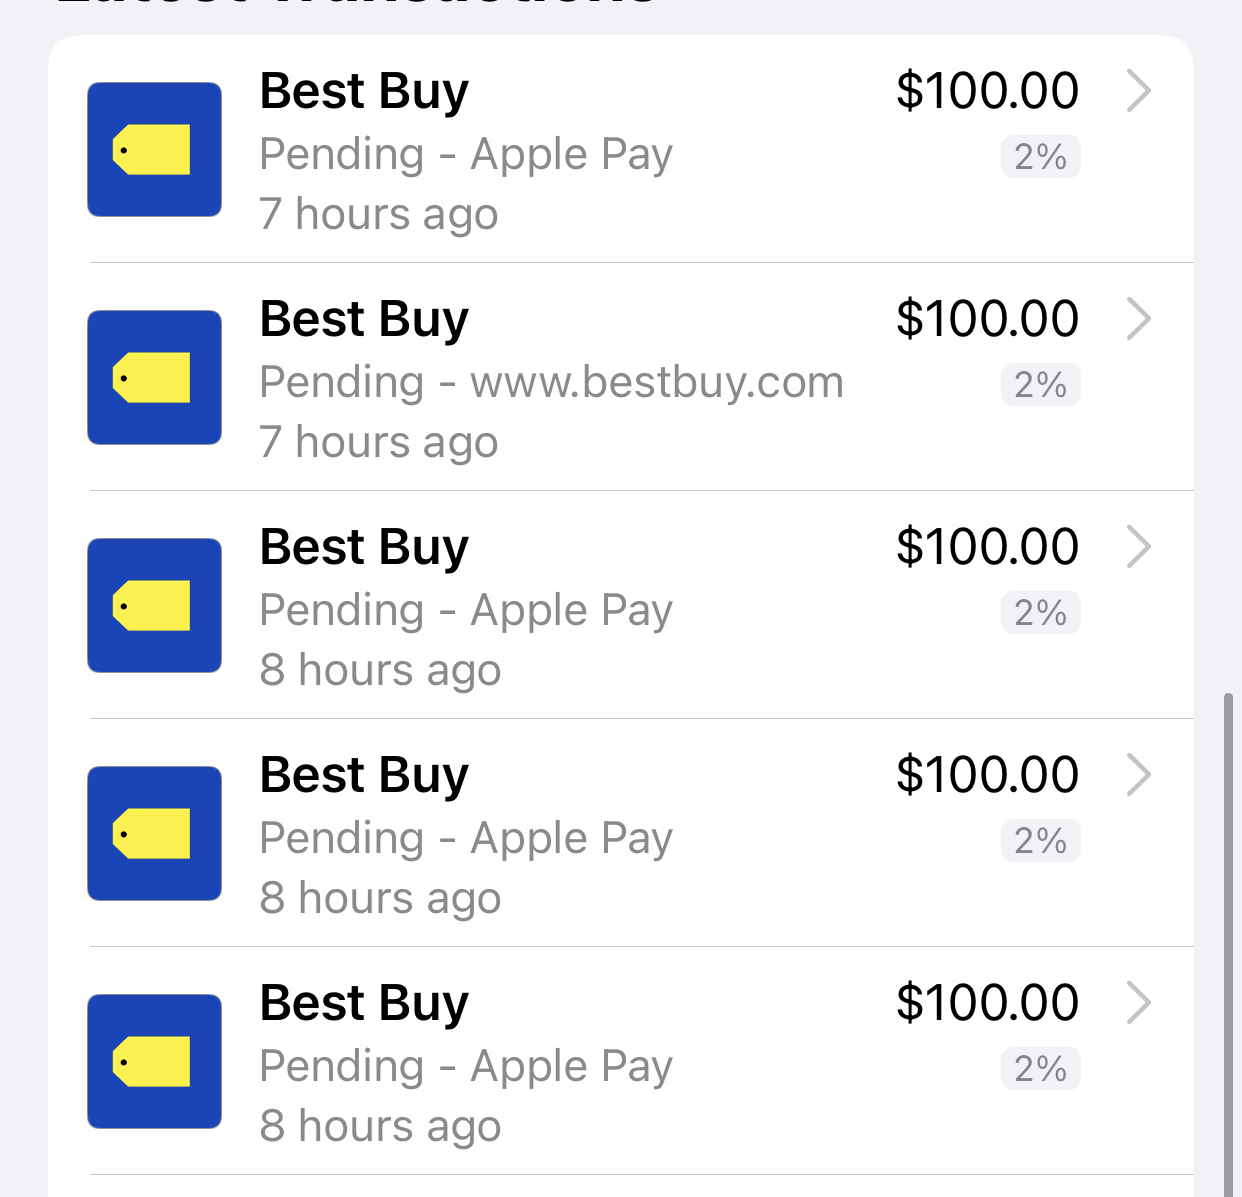Tap the Best Buy logo beside www.bestbuy.com transaction
The width and height of the screenshot is (1242, 1197).
click(x=155, y=377)
